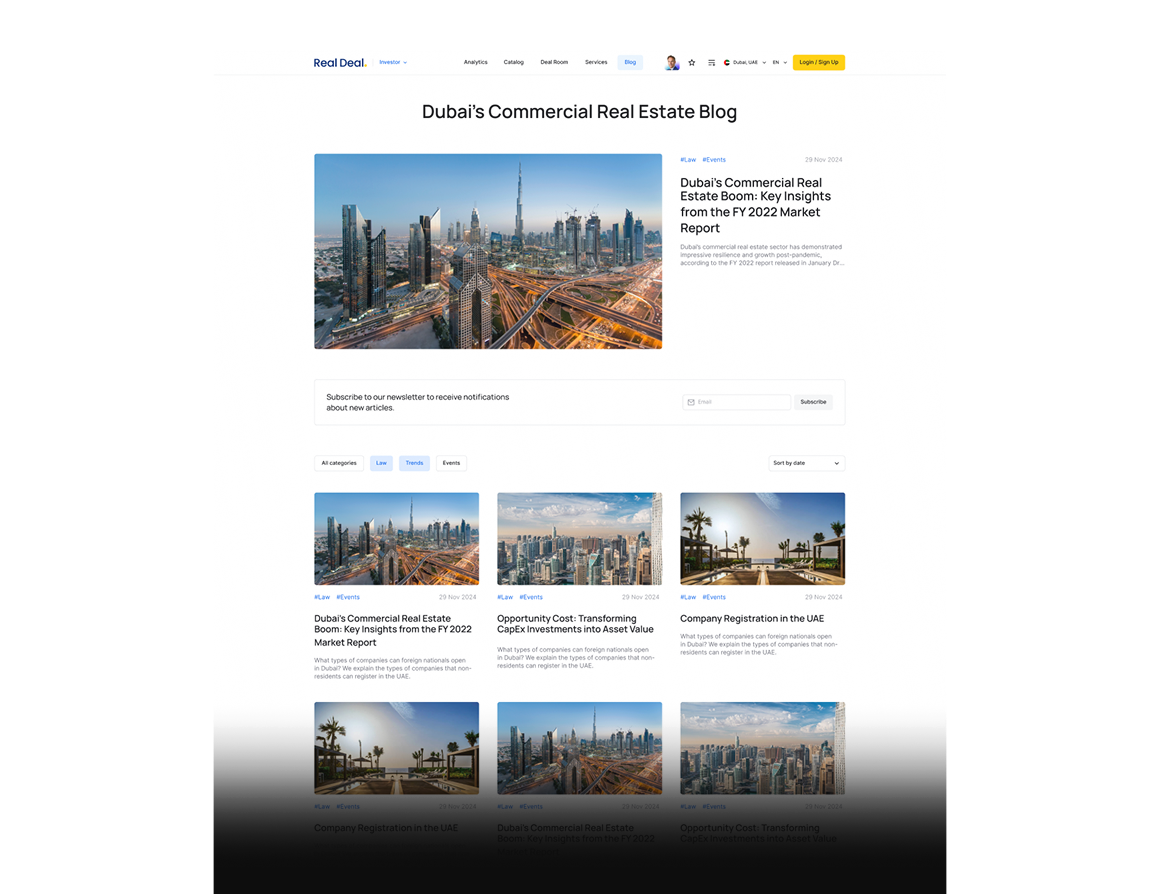The width and height of the screenshot is (1160, 894).
Task: Click the Real Deal logo
Action: pyautogui.click(x=340, y=62)
